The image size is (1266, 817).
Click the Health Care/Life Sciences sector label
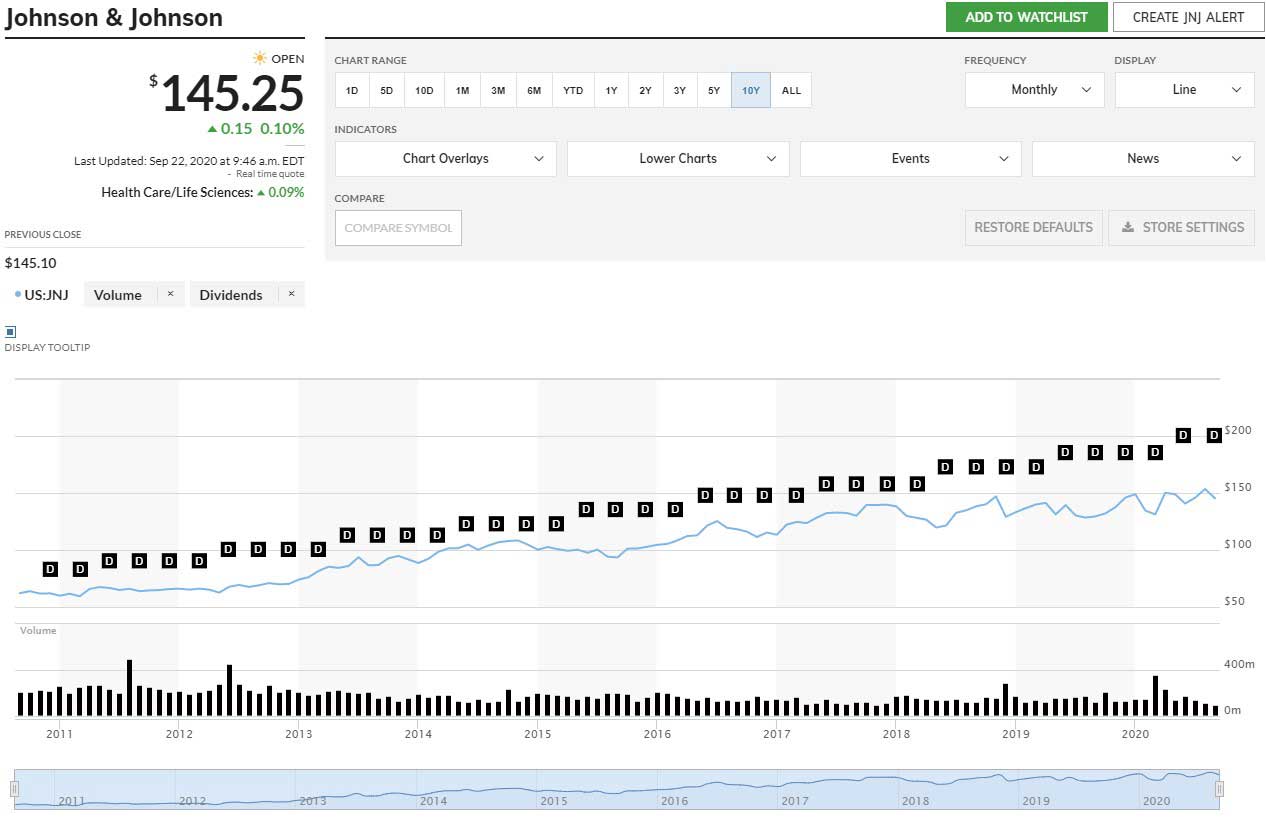click(x=177, y=192)
